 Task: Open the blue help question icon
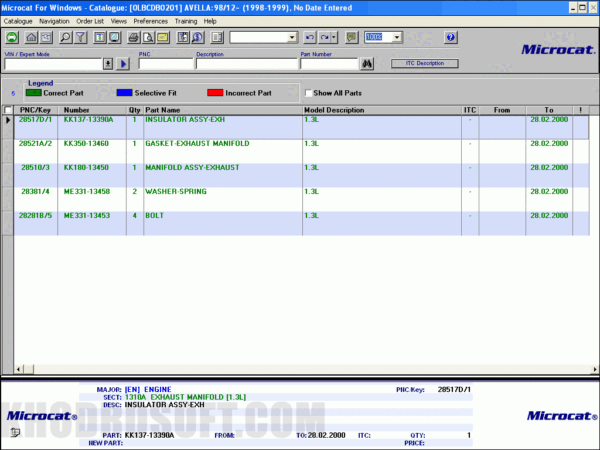(x=450, y=37)
